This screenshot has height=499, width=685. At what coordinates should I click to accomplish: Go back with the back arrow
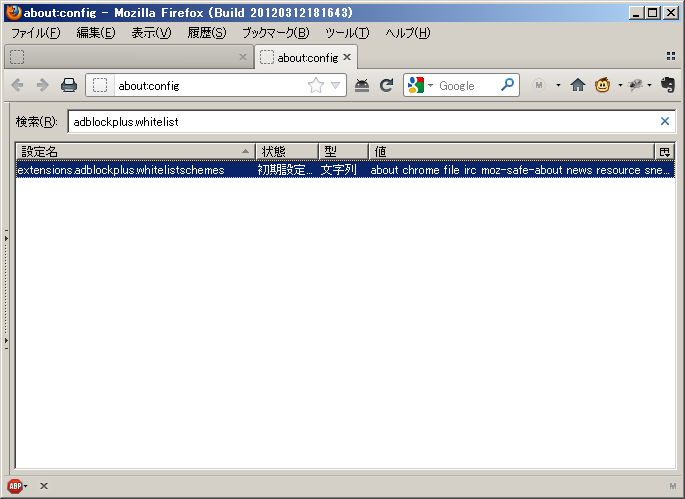(17, 85)
